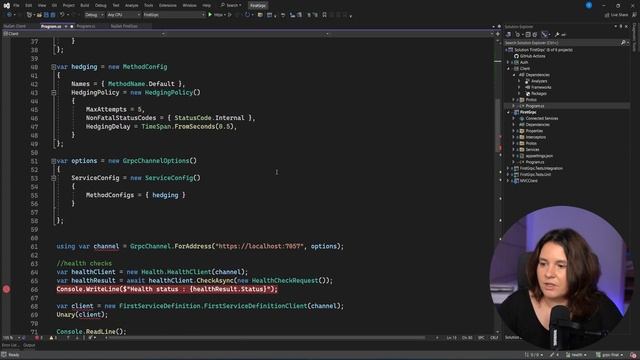
Task: Collapse the Client project node
Action: pos(509,69)
